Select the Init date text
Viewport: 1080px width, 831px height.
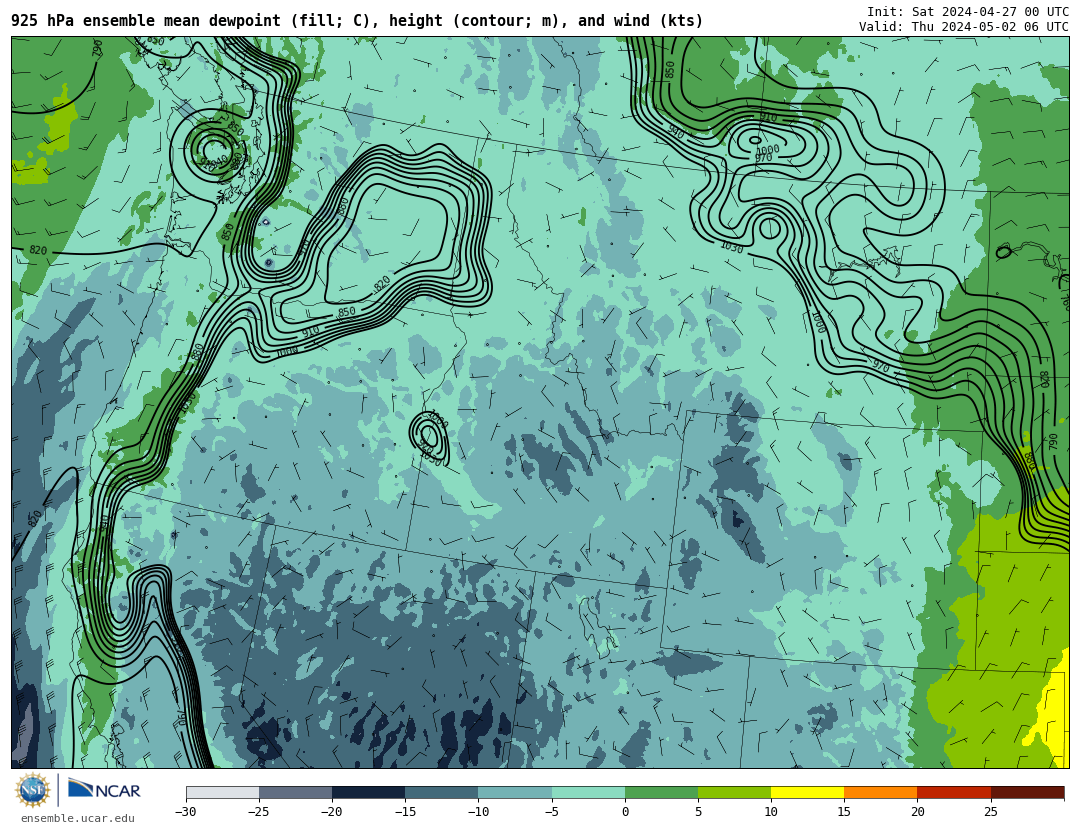pos(968,12)
